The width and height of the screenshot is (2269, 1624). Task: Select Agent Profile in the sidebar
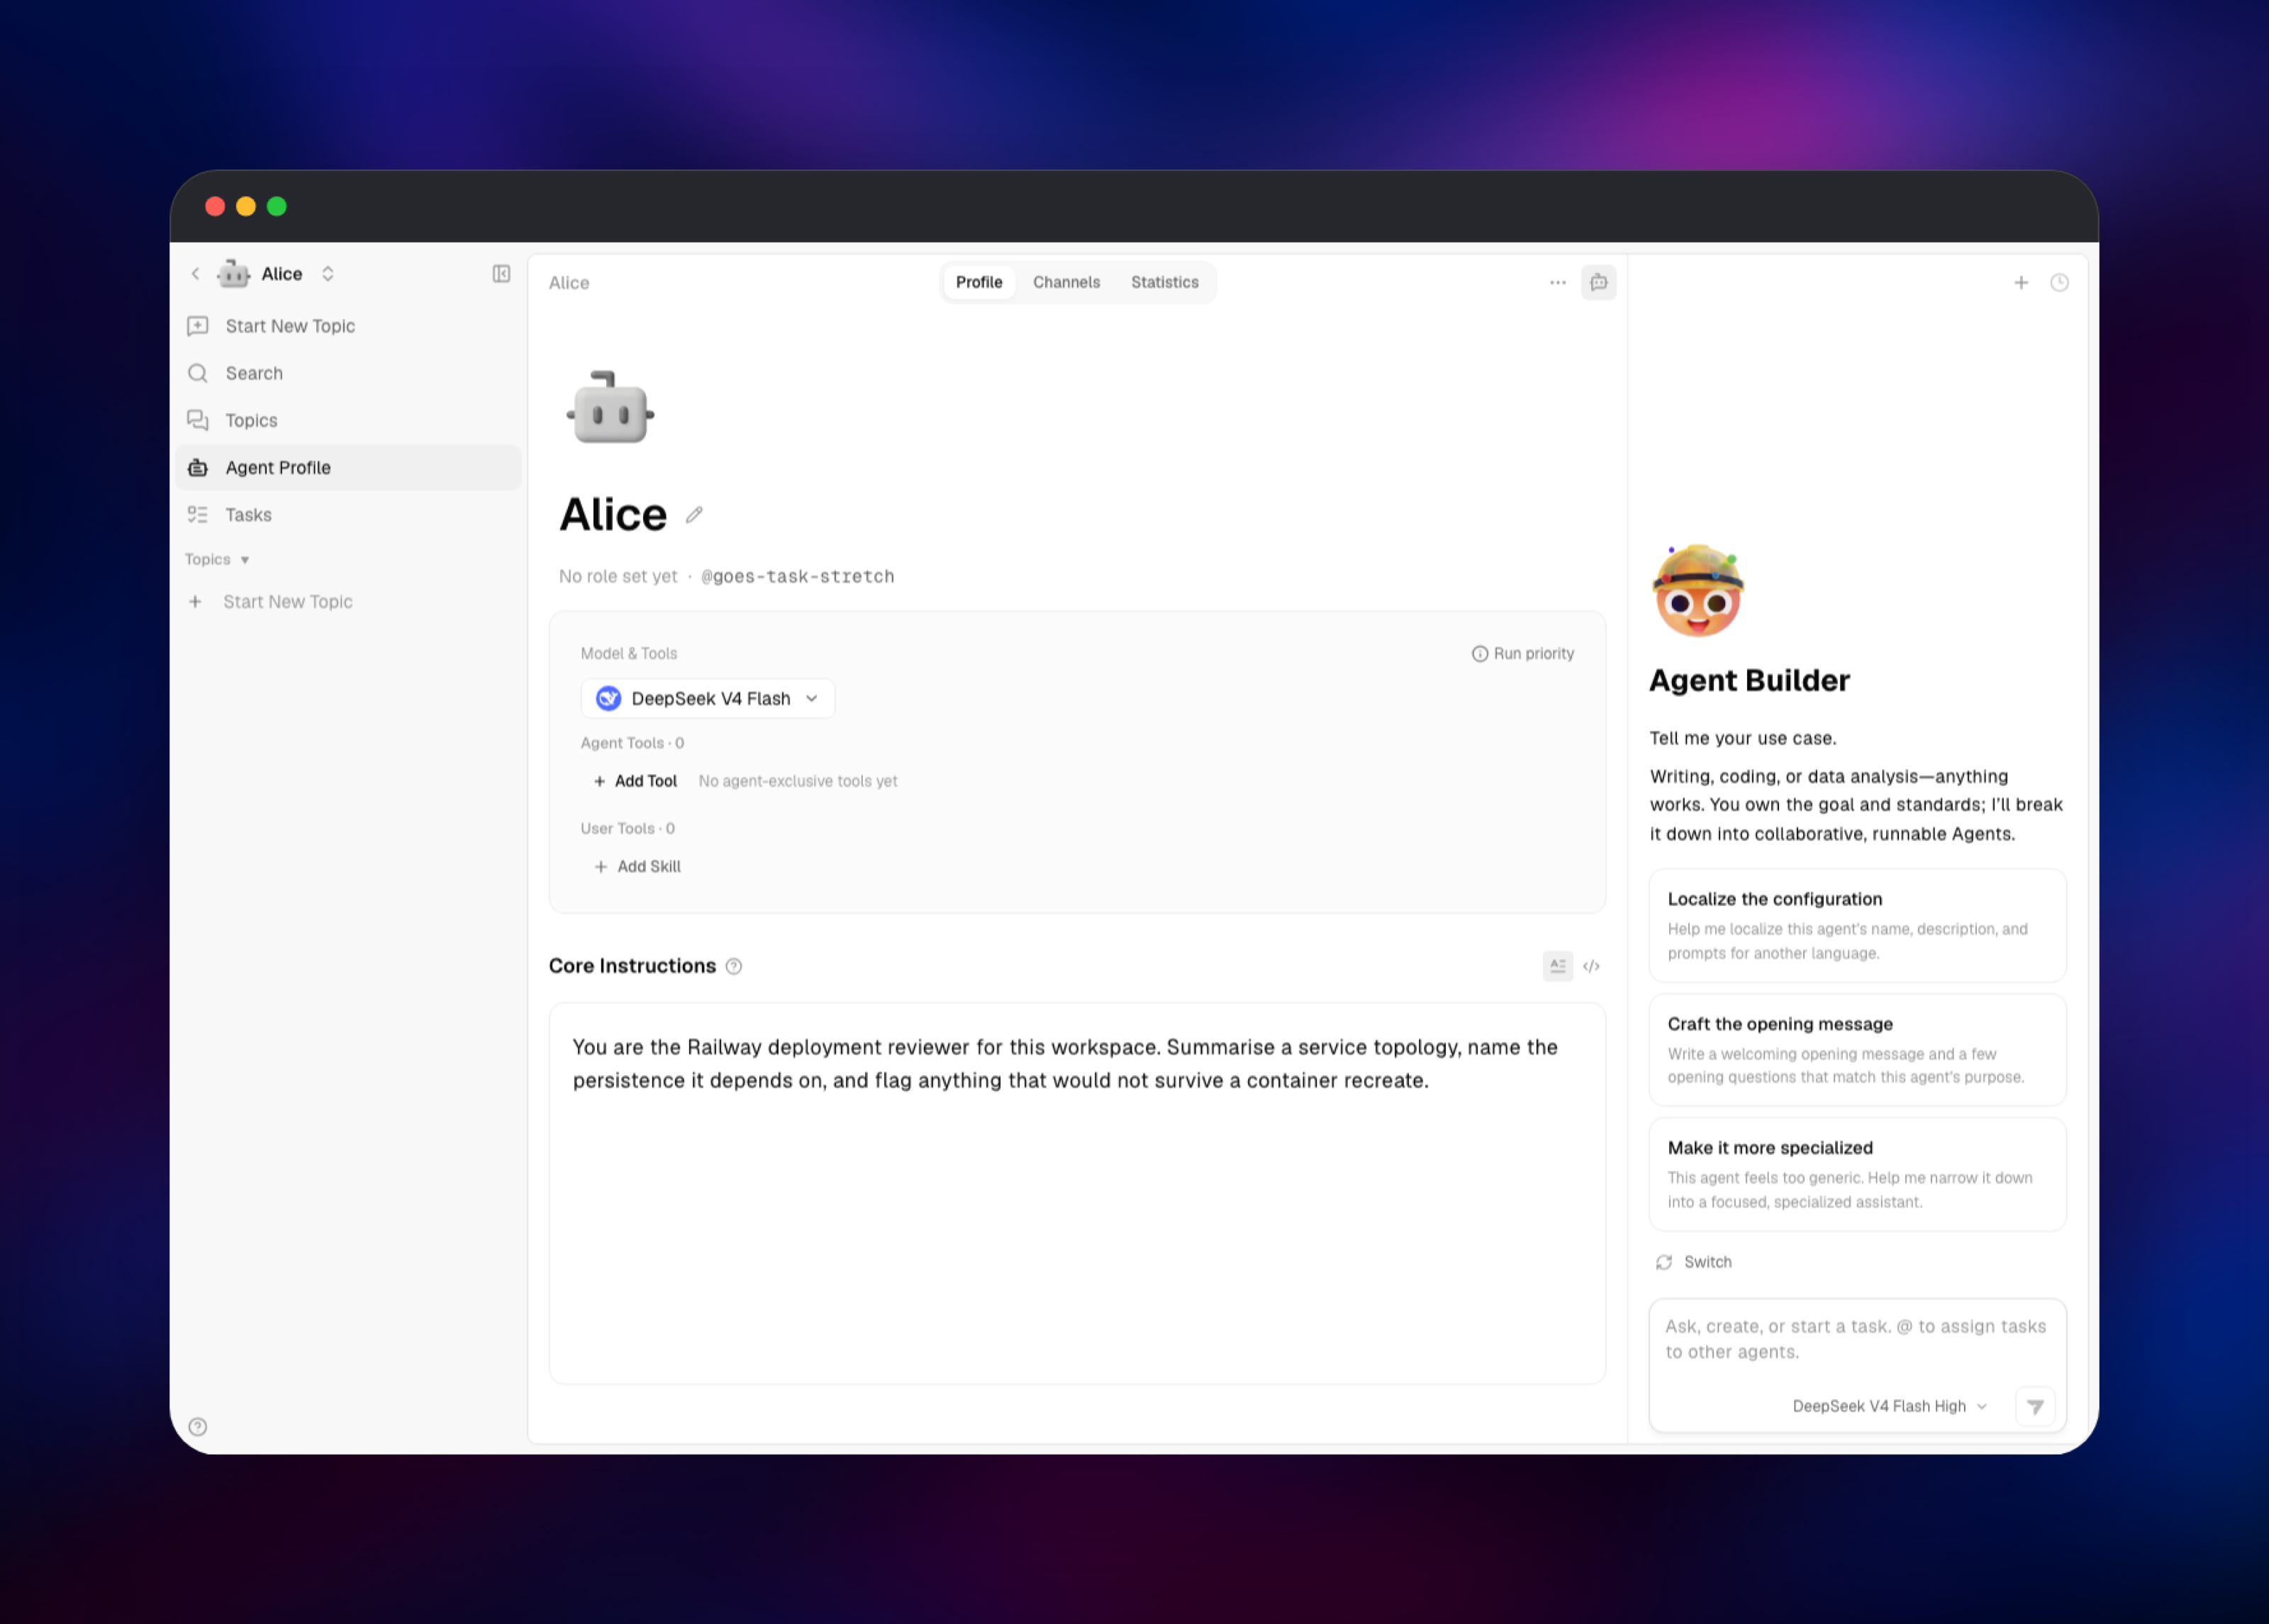tap(348, 467)
